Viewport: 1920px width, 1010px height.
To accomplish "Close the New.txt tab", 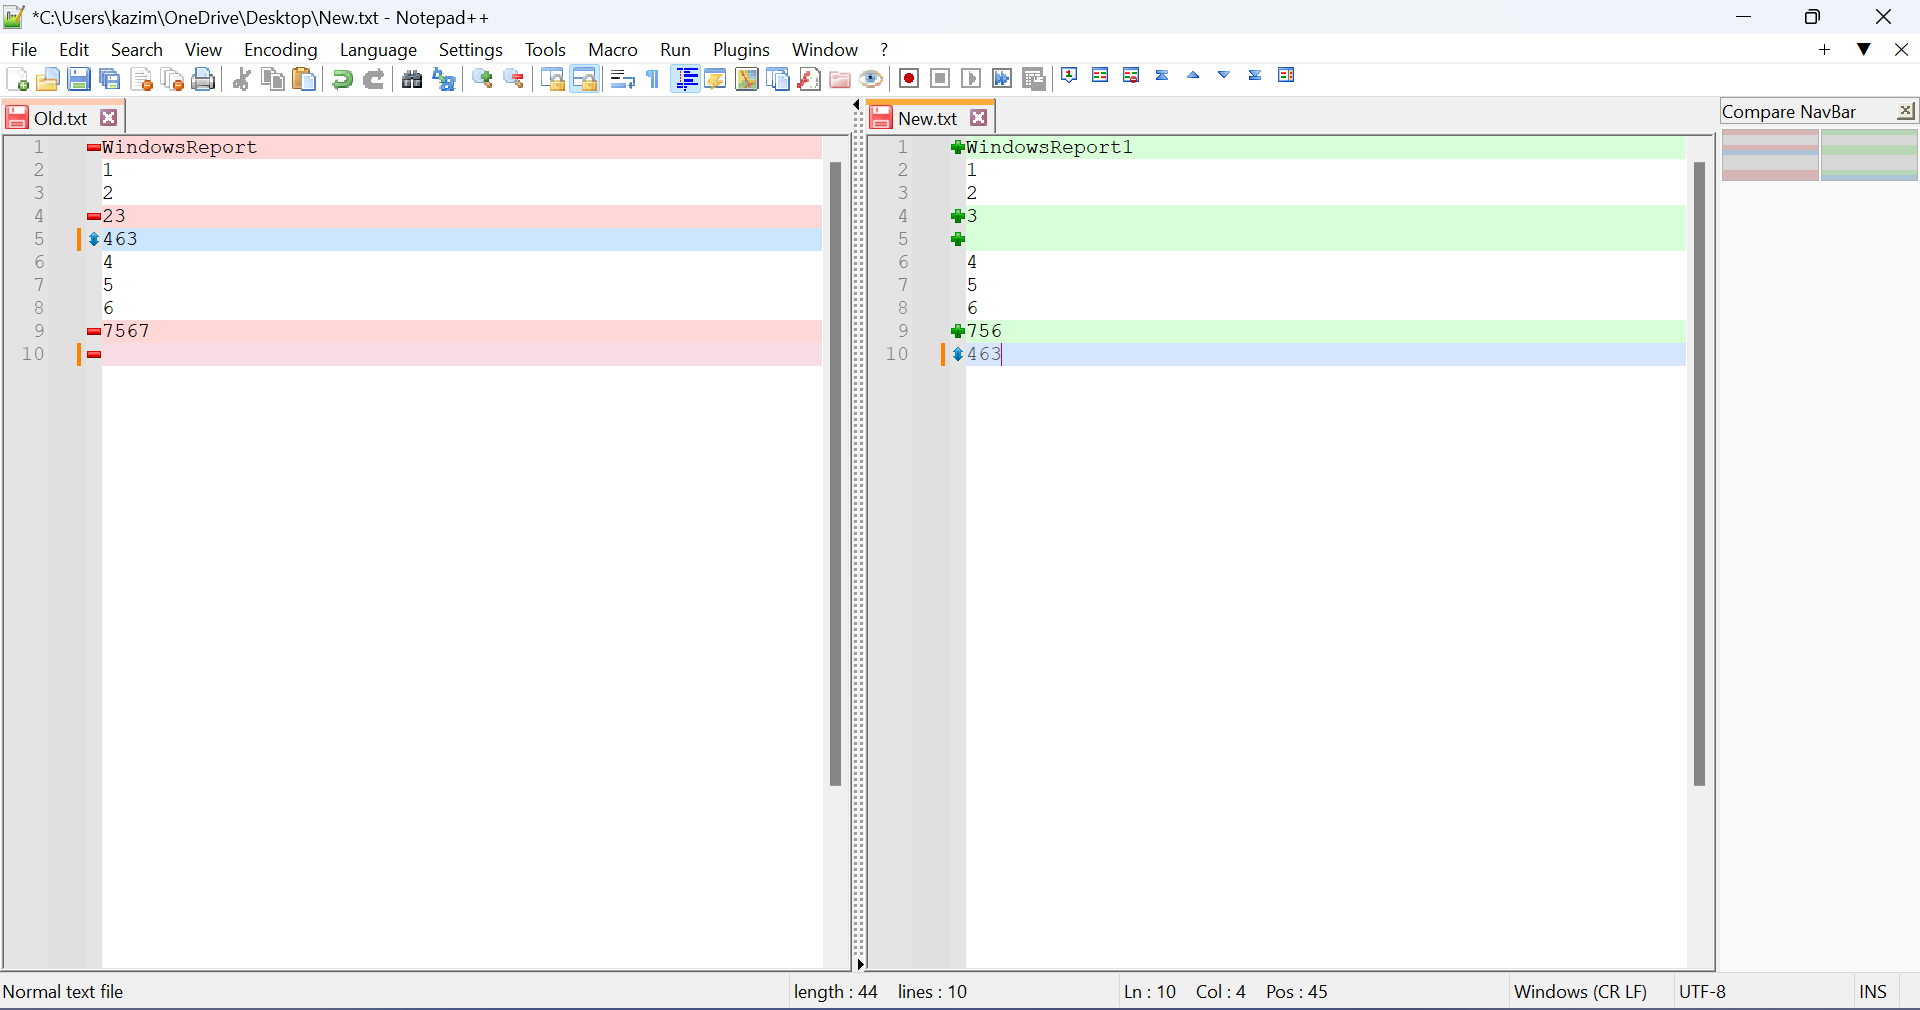I will [x=979, y=118].
